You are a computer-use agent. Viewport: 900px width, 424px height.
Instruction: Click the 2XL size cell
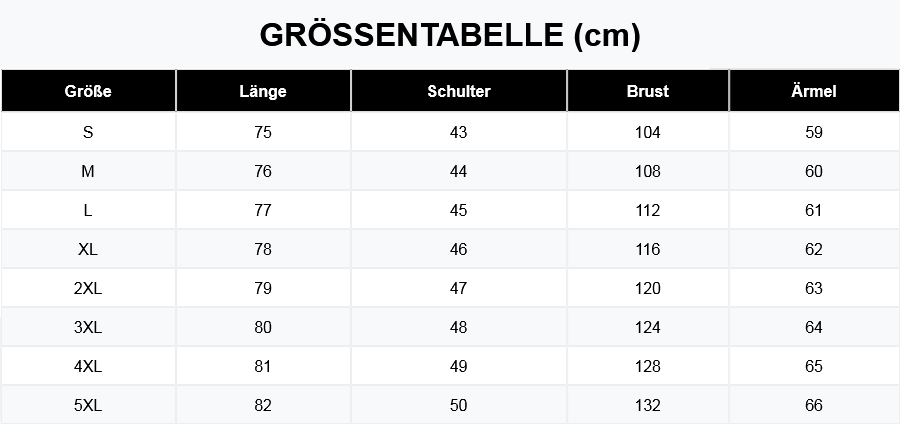click(x=88, y=288)
